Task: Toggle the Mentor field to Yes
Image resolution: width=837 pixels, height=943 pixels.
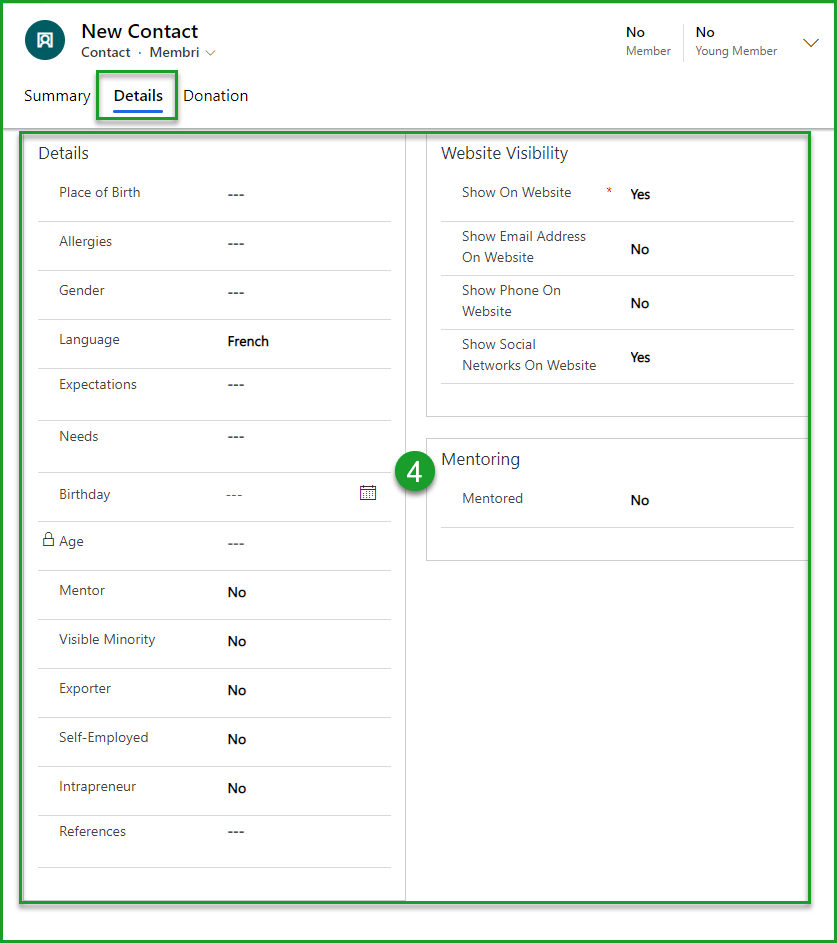Action: tap(237, 592)
